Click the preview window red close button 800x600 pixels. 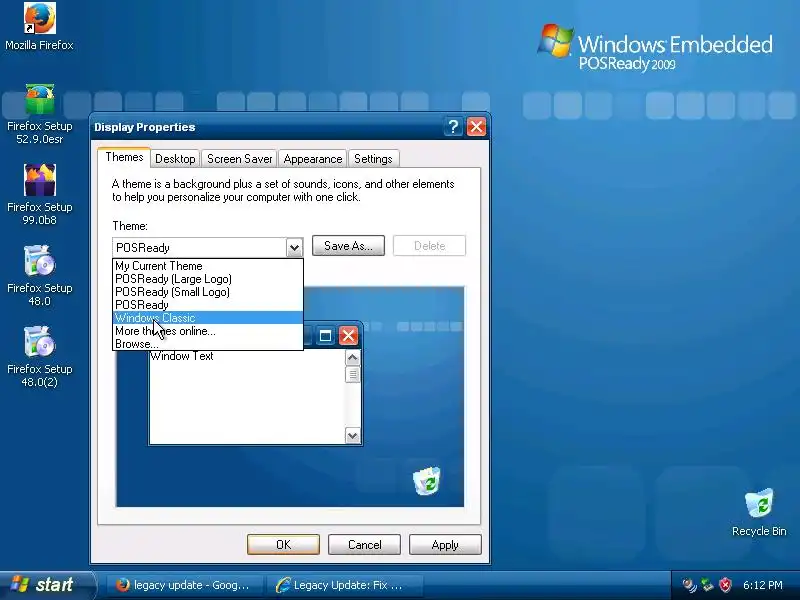coord(348,336)
